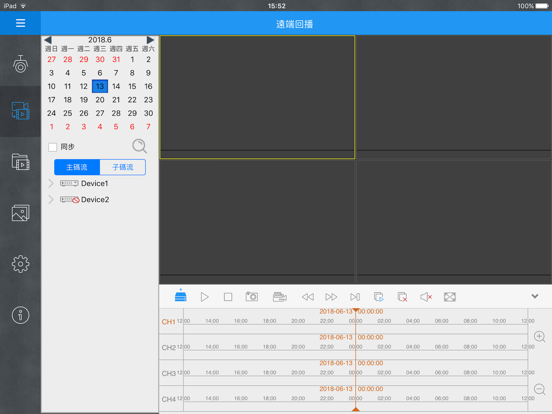Click close all windows icon

click(402, 297)
